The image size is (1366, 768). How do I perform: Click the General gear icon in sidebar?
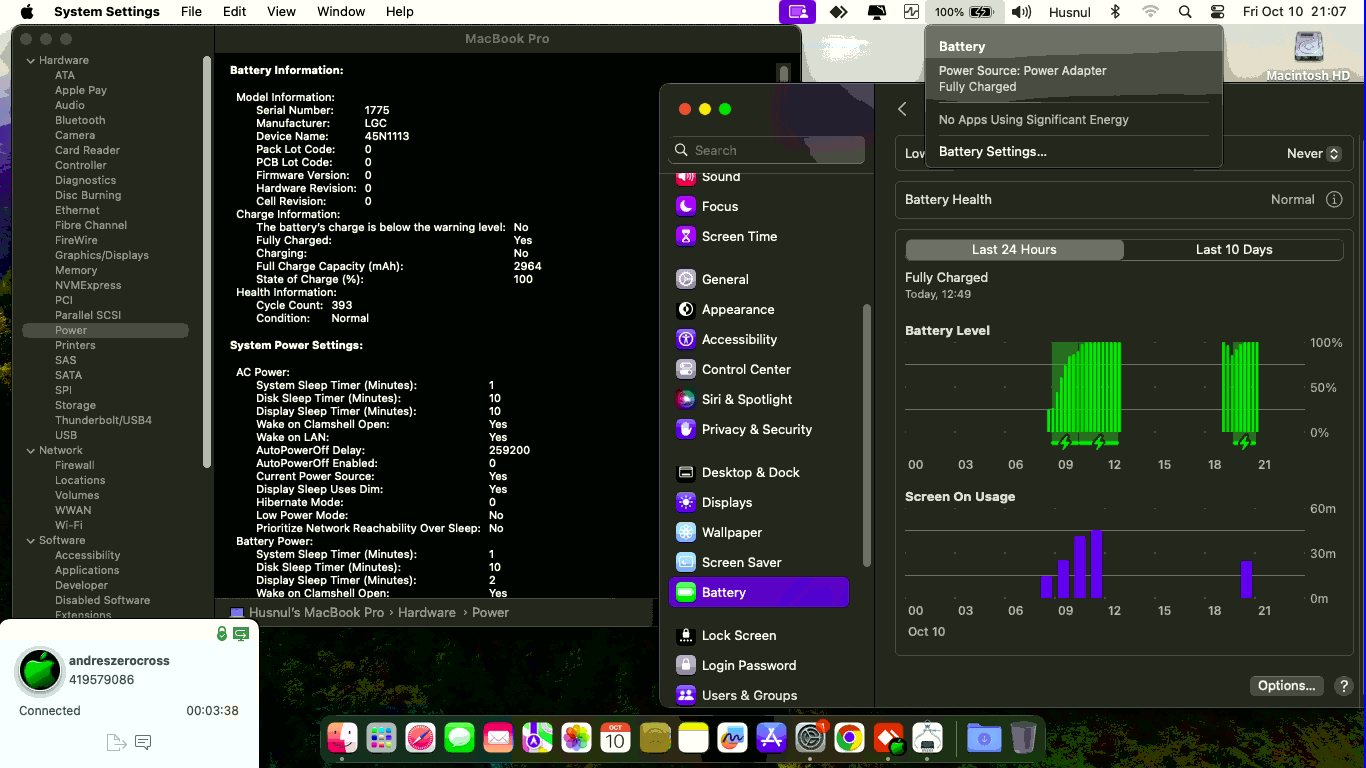[685, 279]
